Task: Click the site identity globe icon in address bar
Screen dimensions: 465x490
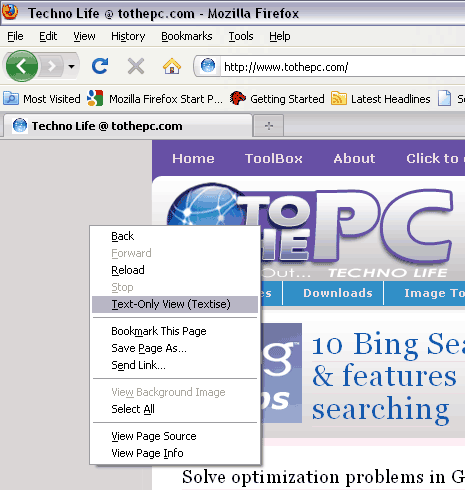Action: (x=208, y=66)
